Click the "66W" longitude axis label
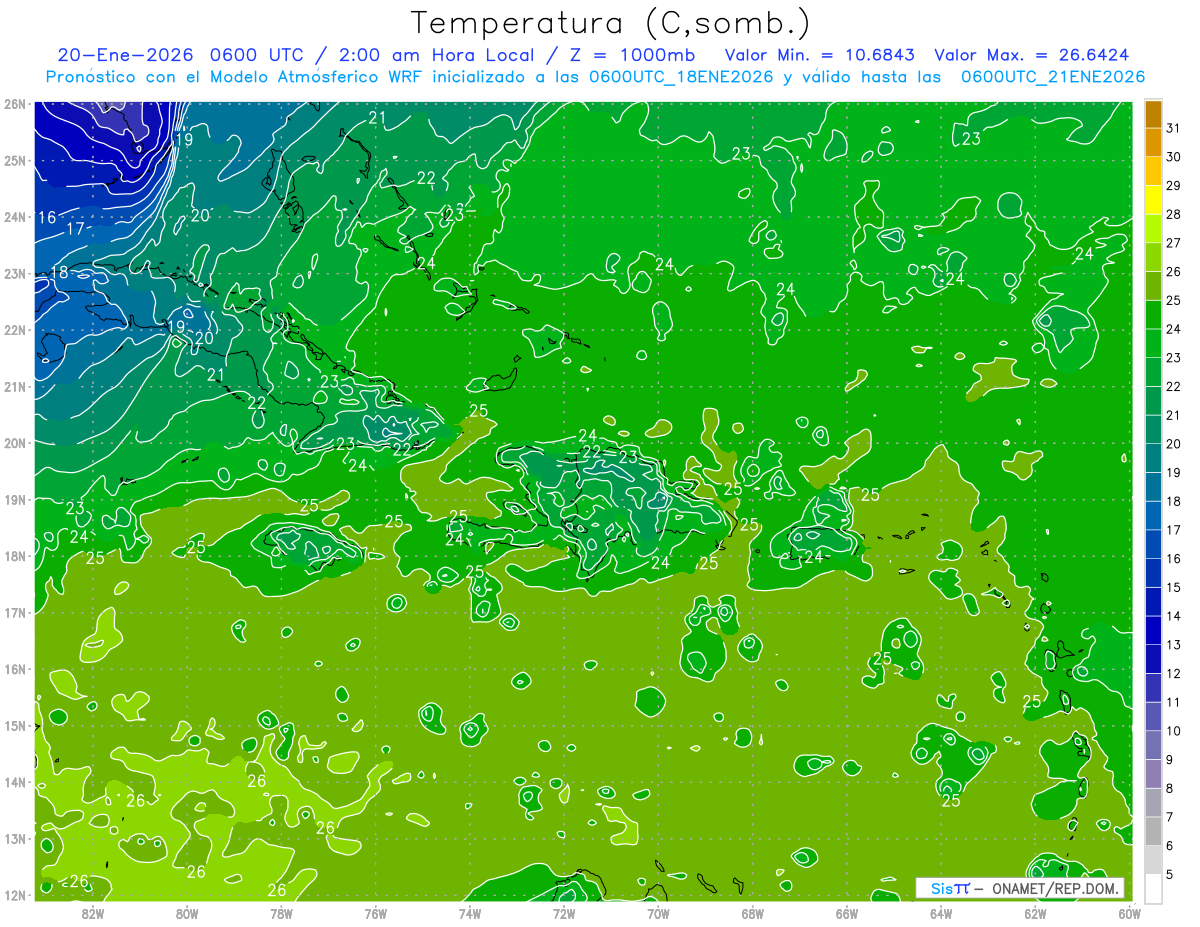The height and width of the screenshot is (927, 1200). (847, 914)
